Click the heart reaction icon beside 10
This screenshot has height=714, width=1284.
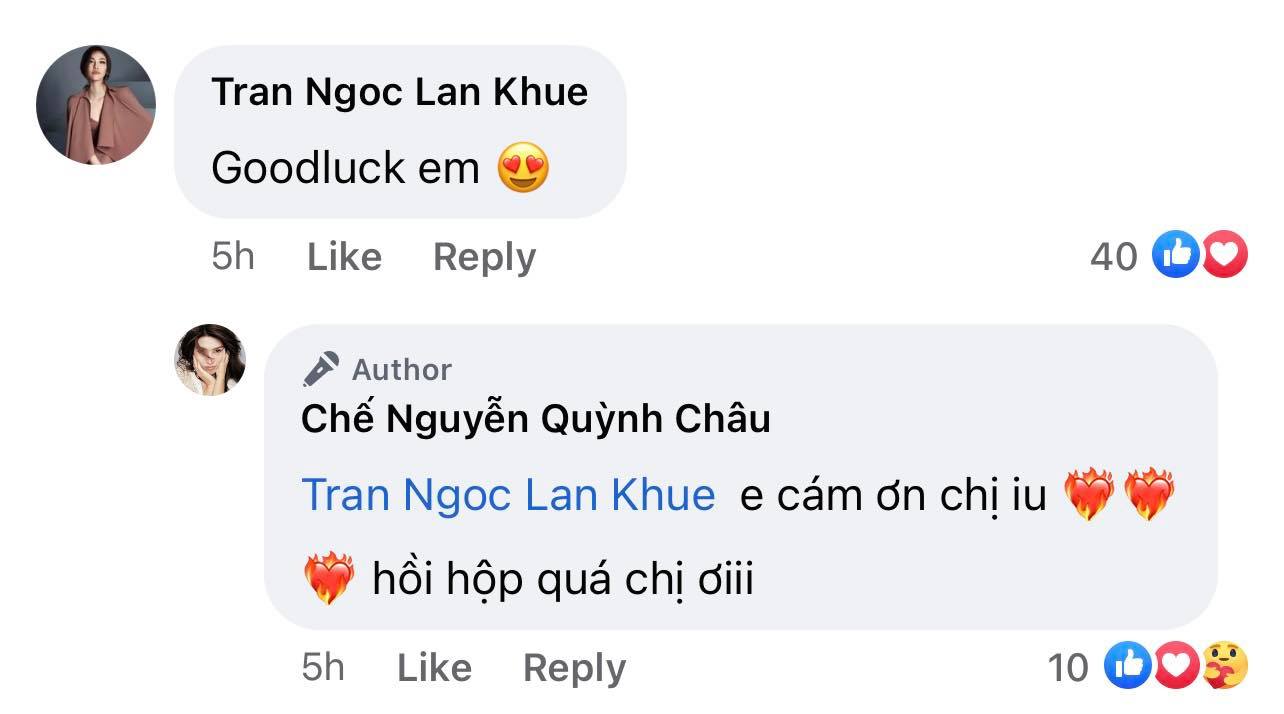coord(1175,665)
